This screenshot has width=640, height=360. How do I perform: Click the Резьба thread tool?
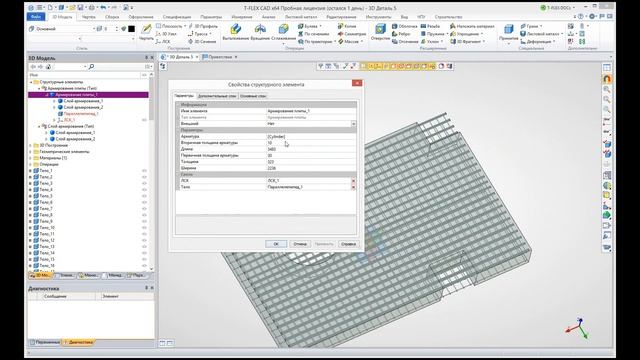[430, 26]
